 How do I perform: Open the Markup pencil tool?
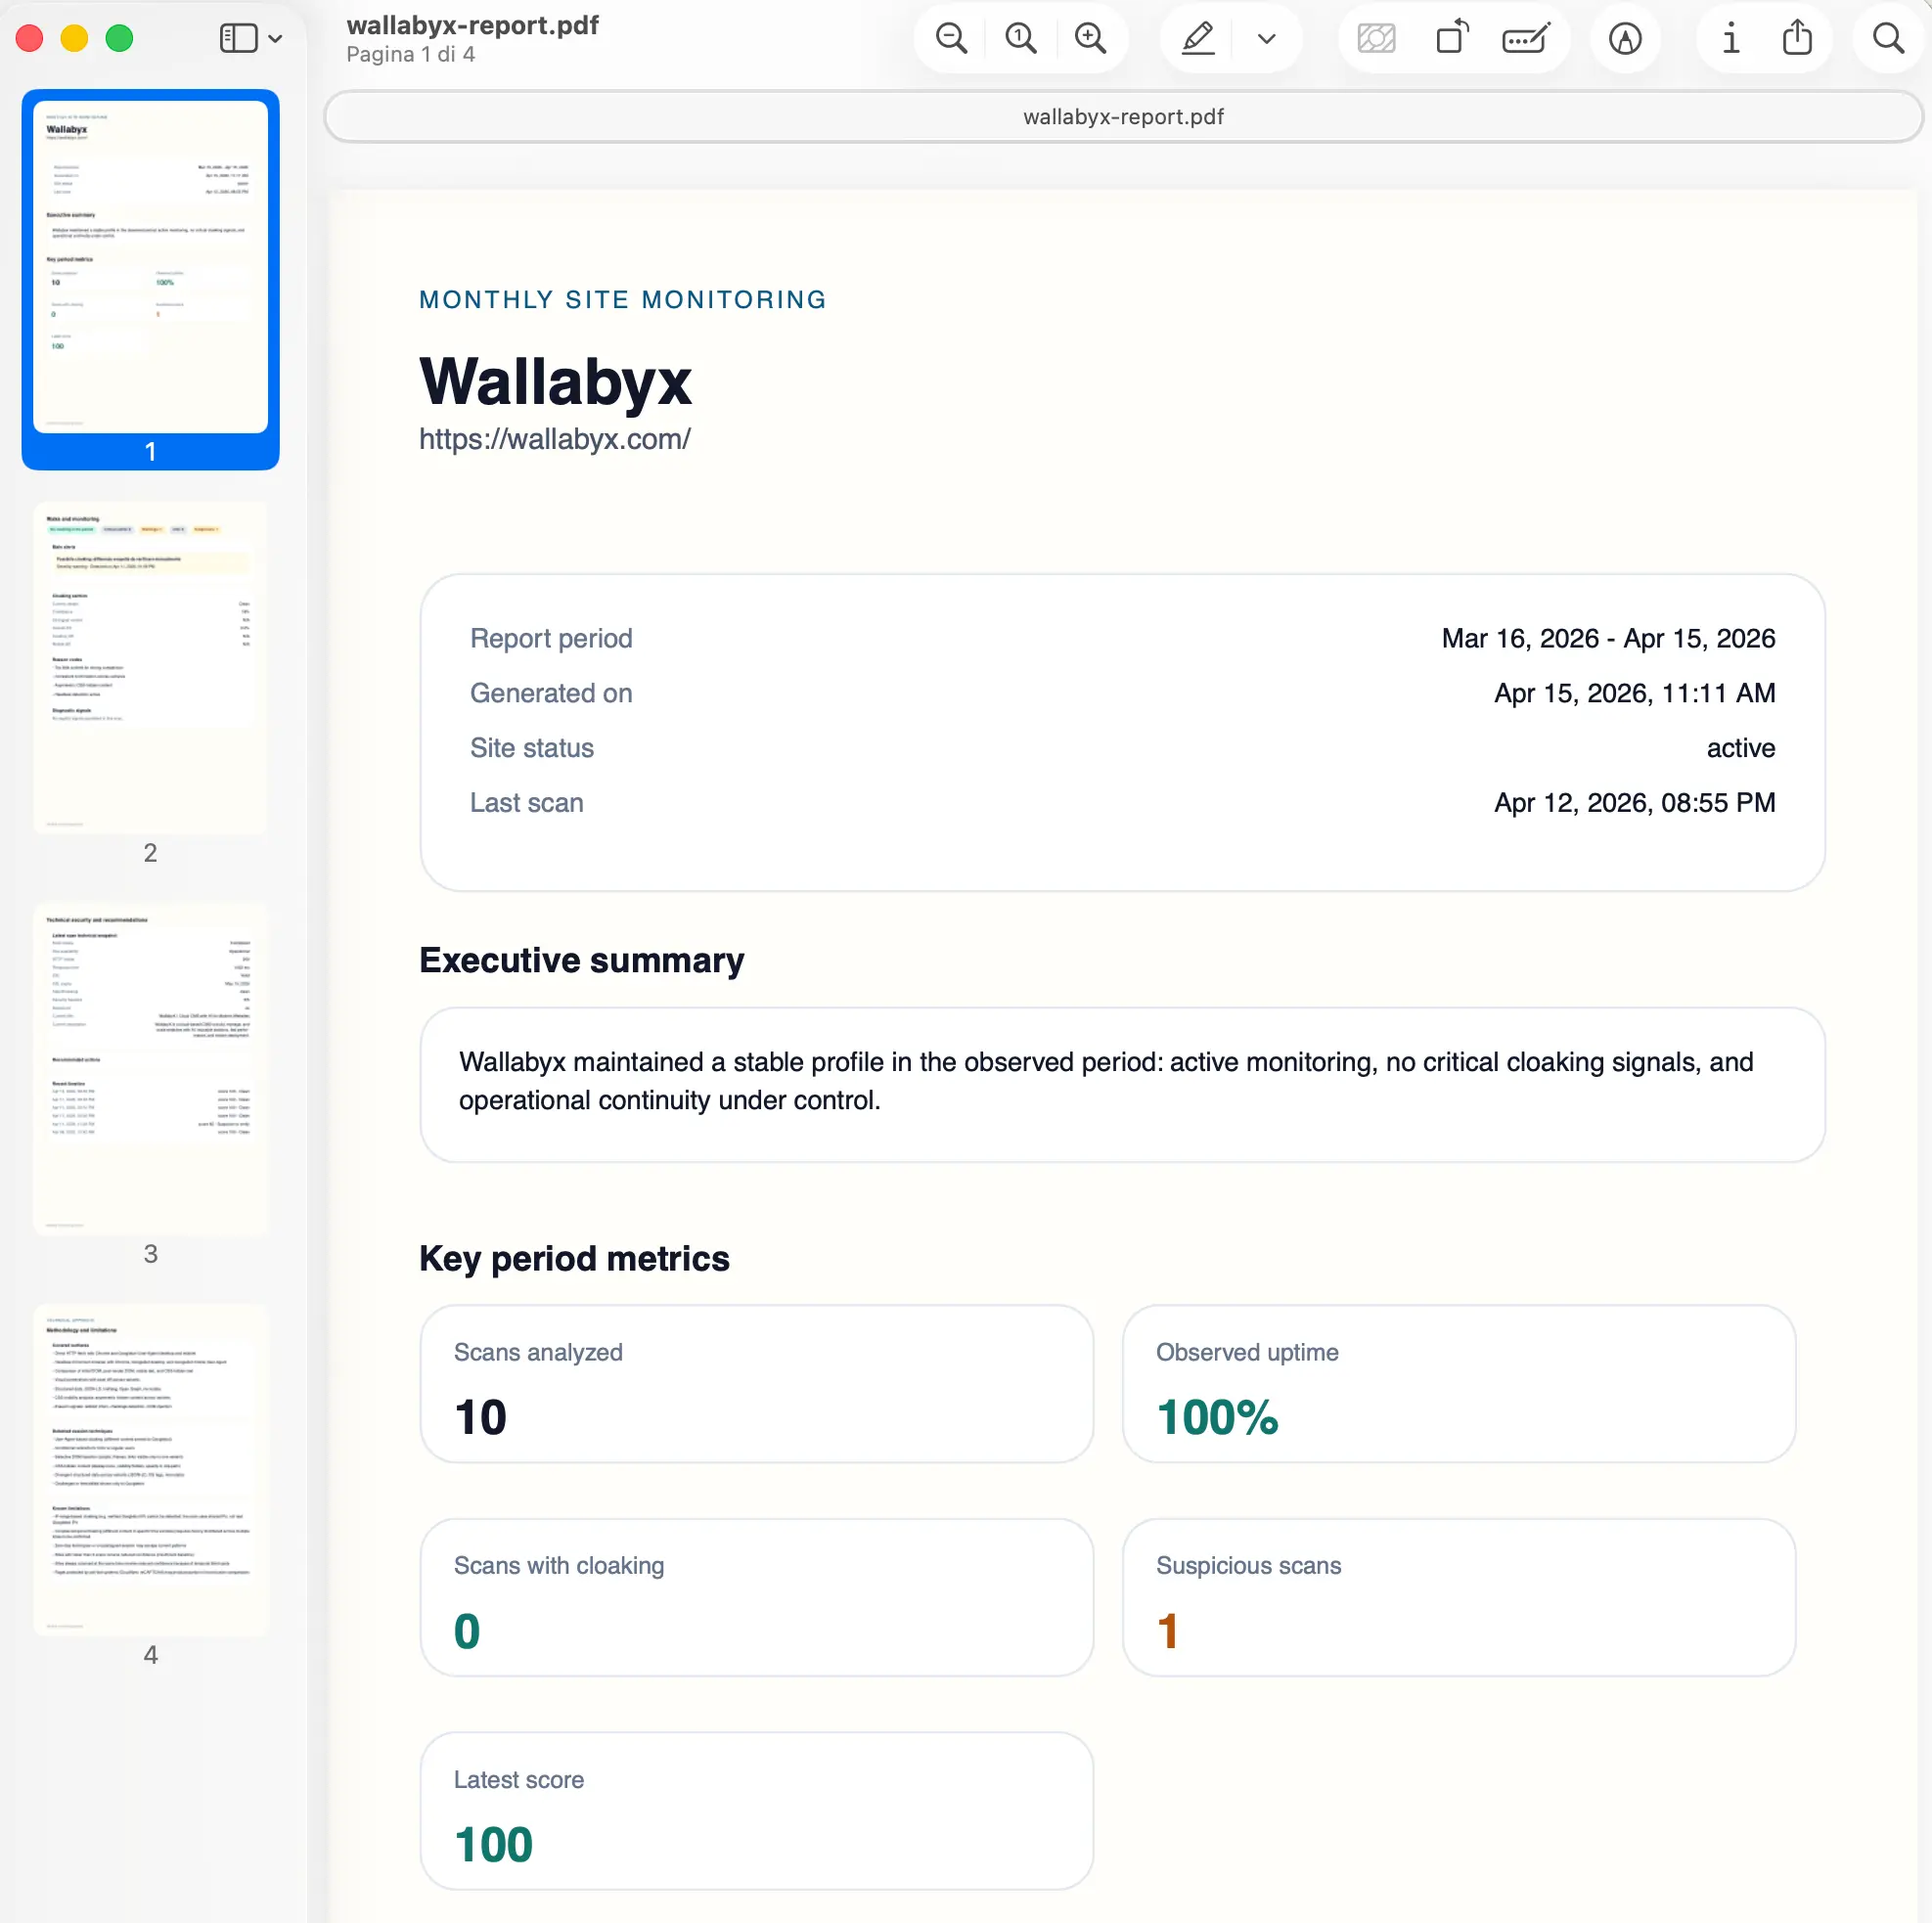pyautogui.click(x=1196, y=38)
